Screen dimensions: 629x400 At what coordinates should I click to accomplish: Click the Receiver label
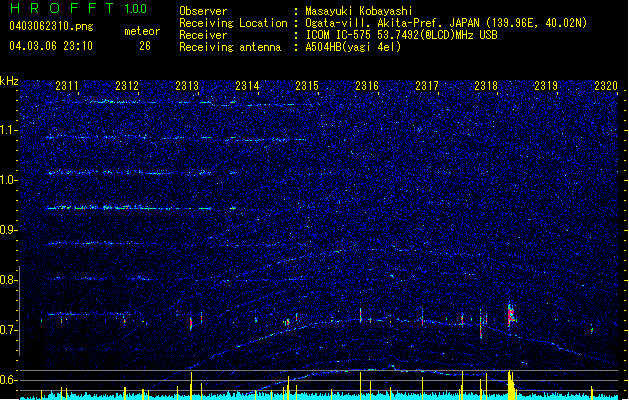click(x=203, y=35)
